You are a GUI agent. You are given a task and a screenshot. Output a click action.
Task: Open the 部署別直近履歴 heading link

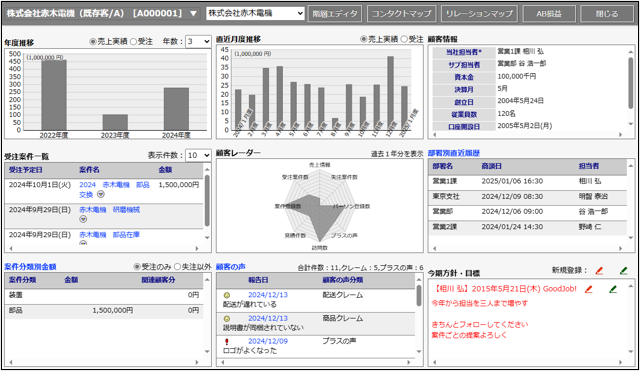[453, 153]
